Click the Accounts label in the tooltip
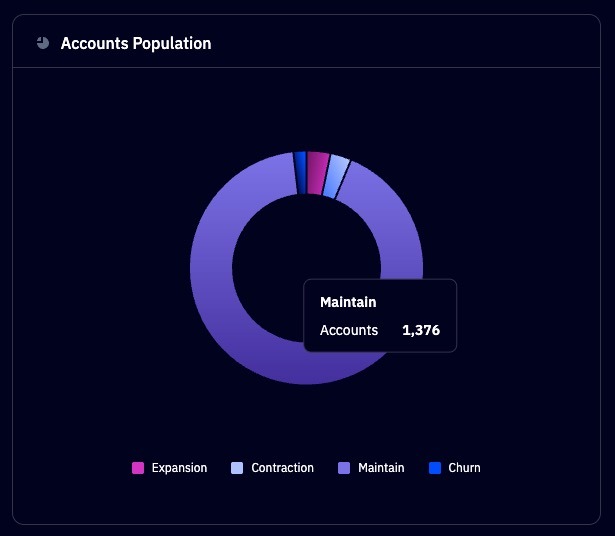Screen dimensions: 615x536 coord(349,330)
